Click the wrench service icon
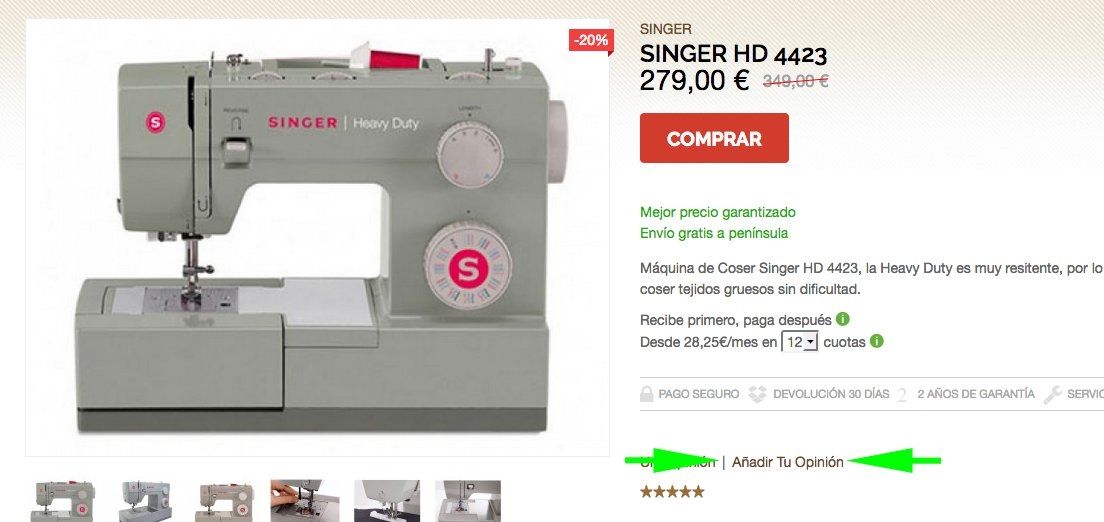The image size is (1104, 522). click(1053, 394)
